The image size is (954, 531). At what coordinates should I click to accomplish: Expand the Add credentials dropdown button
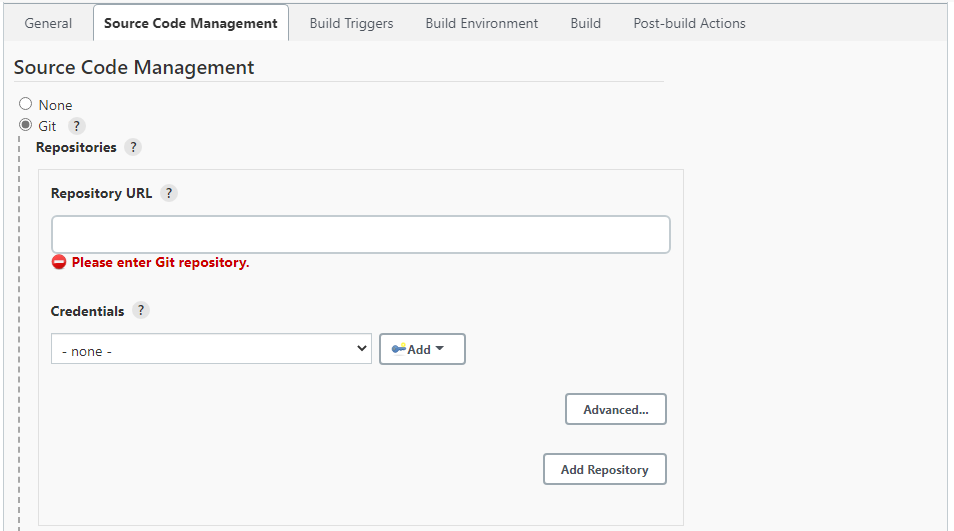tap(422, 349)
